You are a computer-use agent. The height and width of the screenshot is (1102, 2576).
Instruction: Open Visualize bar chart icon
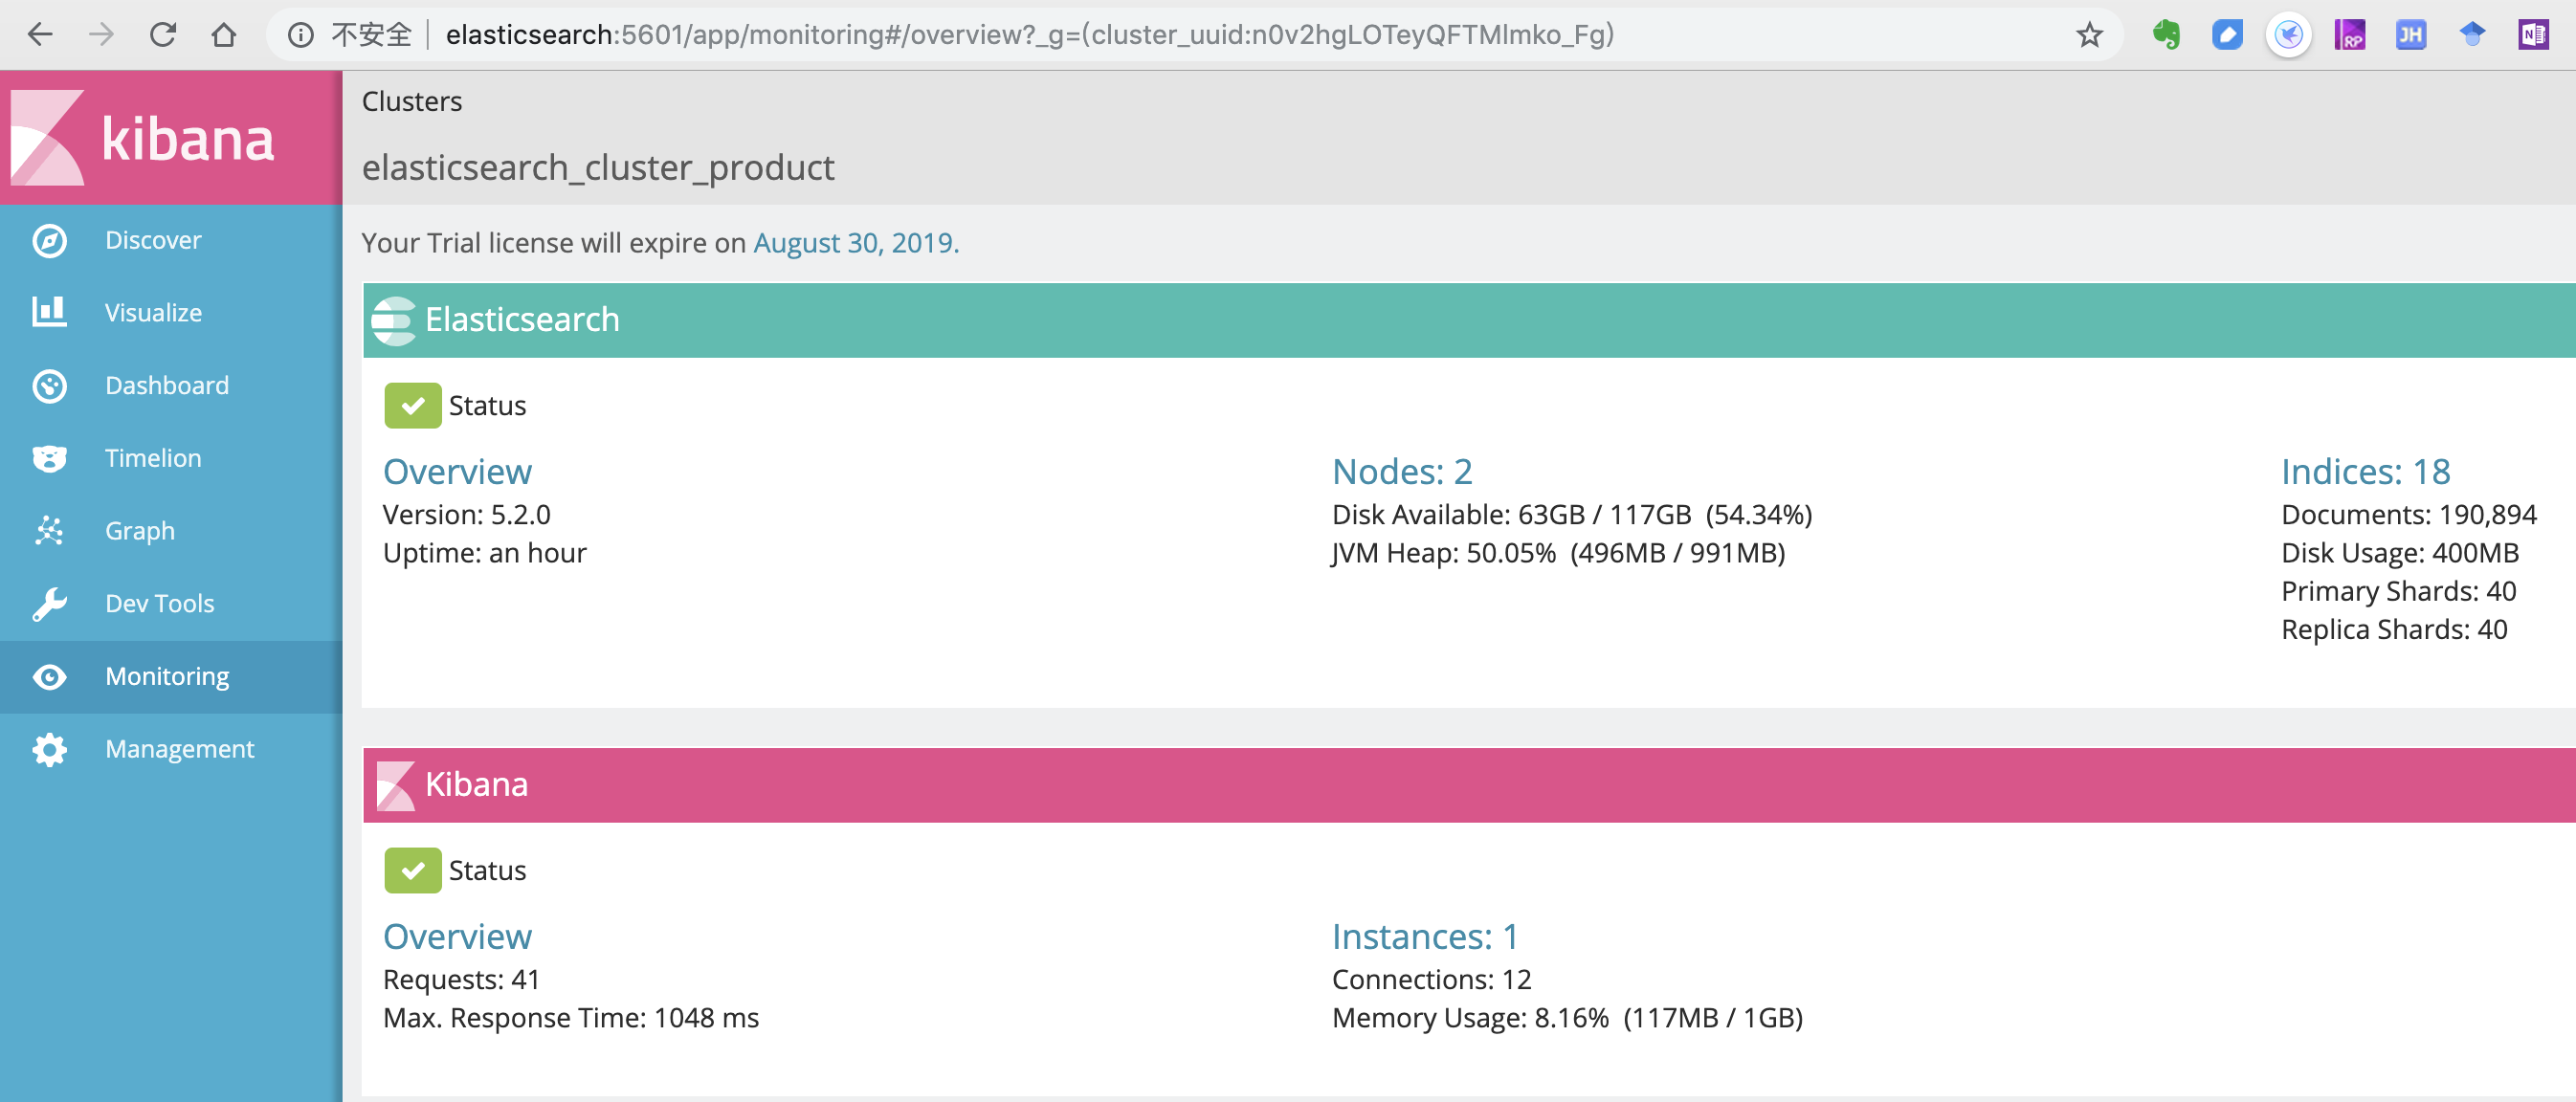(49, 312)
